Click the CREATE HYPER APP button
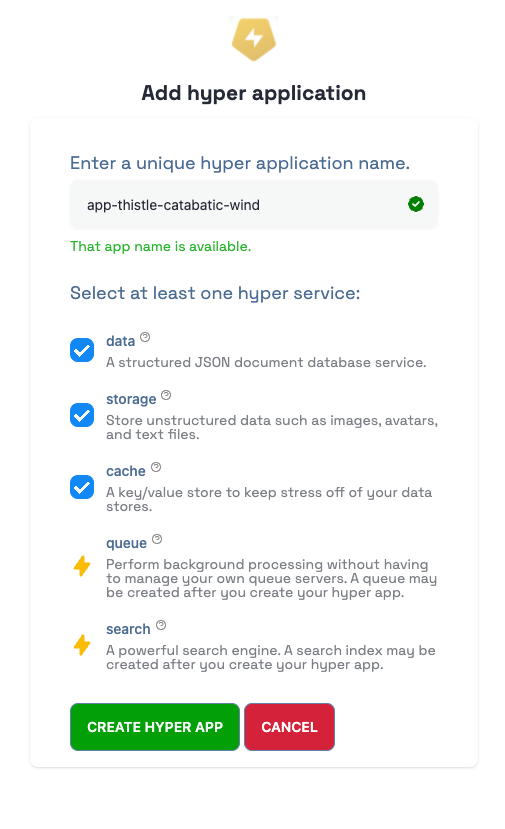Image resolution: width=505 pixels, height=829 pixels. click(x=155, y=727)
